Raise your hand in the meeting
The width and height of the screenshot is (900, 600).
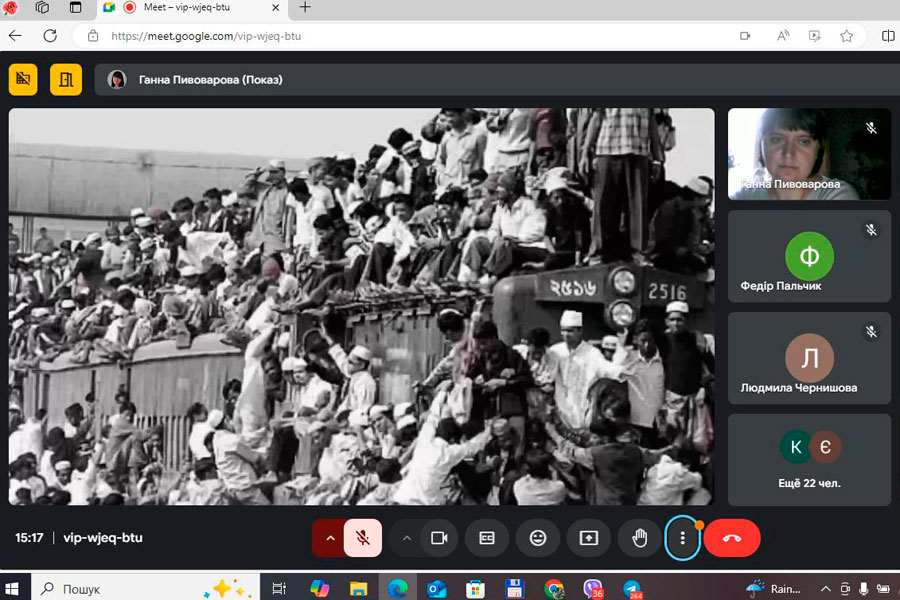[x=639, y=538]
